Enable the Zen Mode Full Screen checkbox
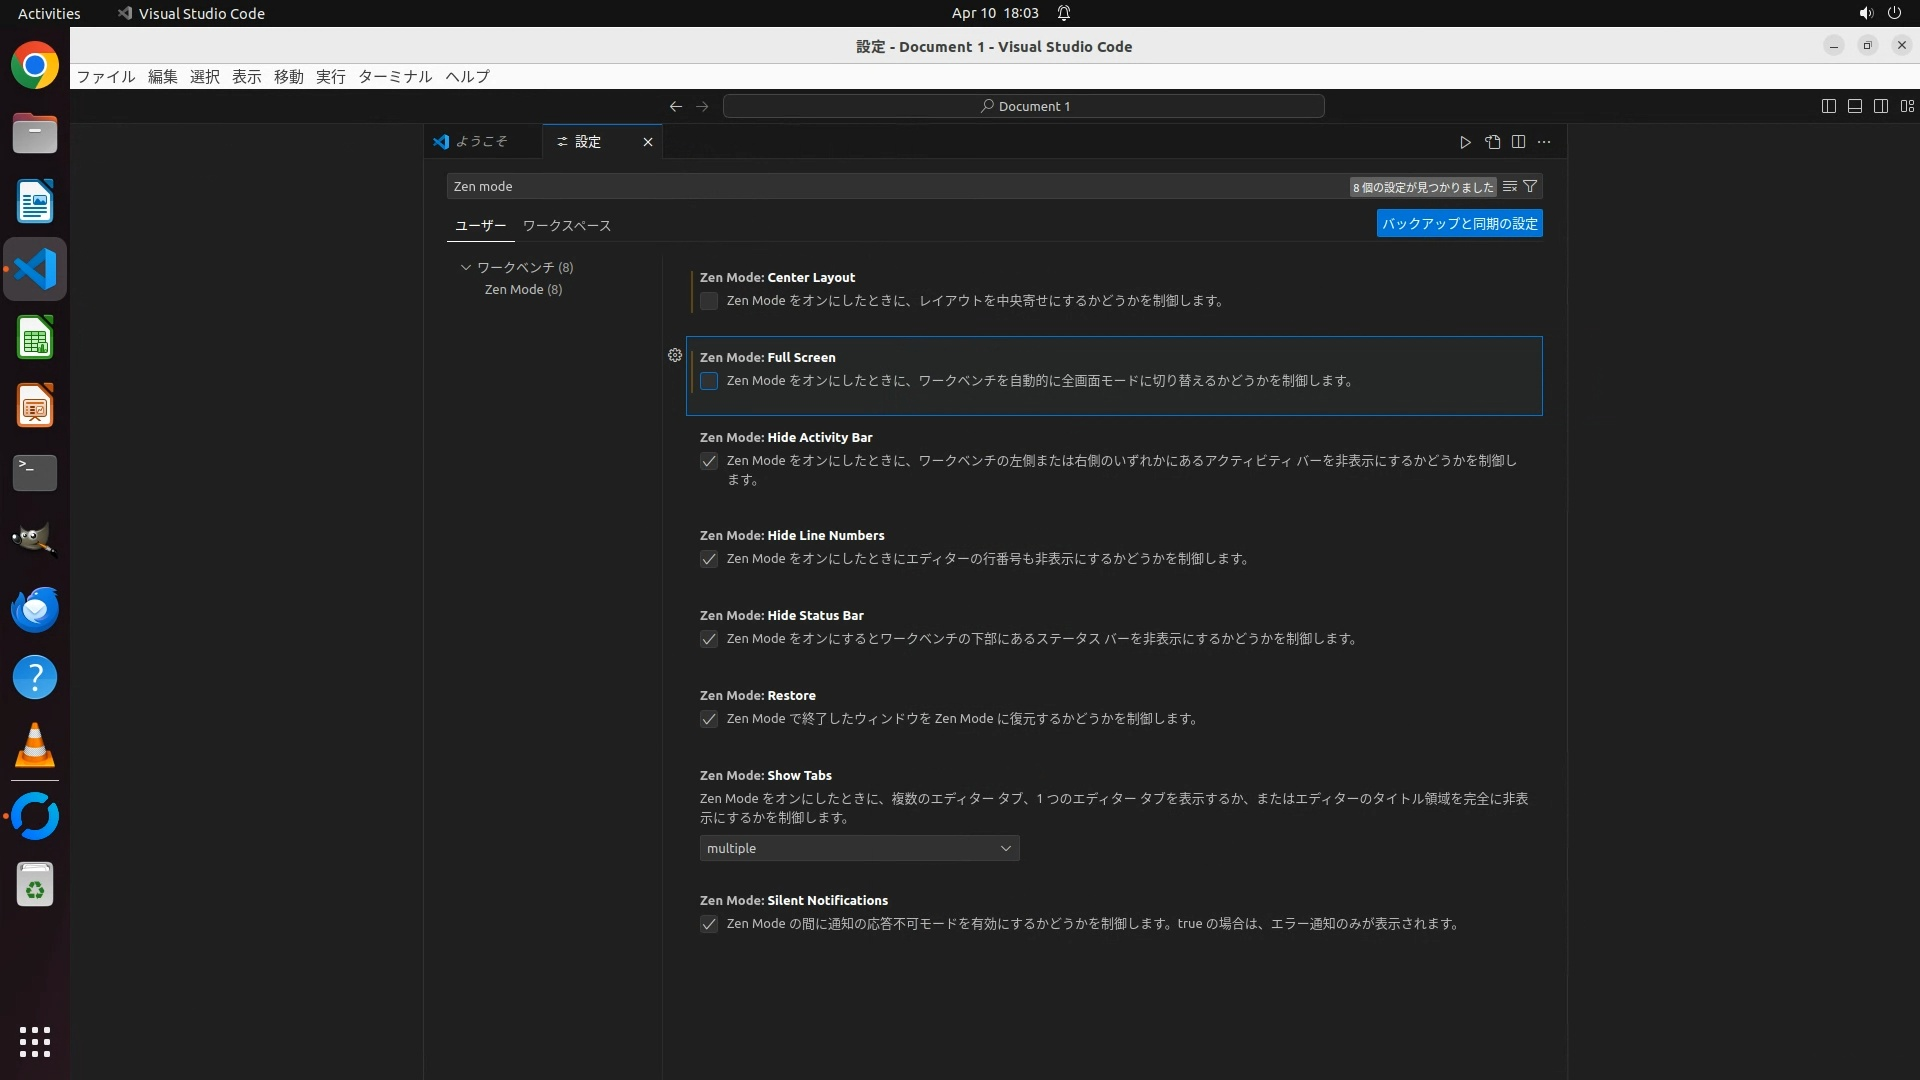This screenshot has height=1080, width=1920. (709, 381)
